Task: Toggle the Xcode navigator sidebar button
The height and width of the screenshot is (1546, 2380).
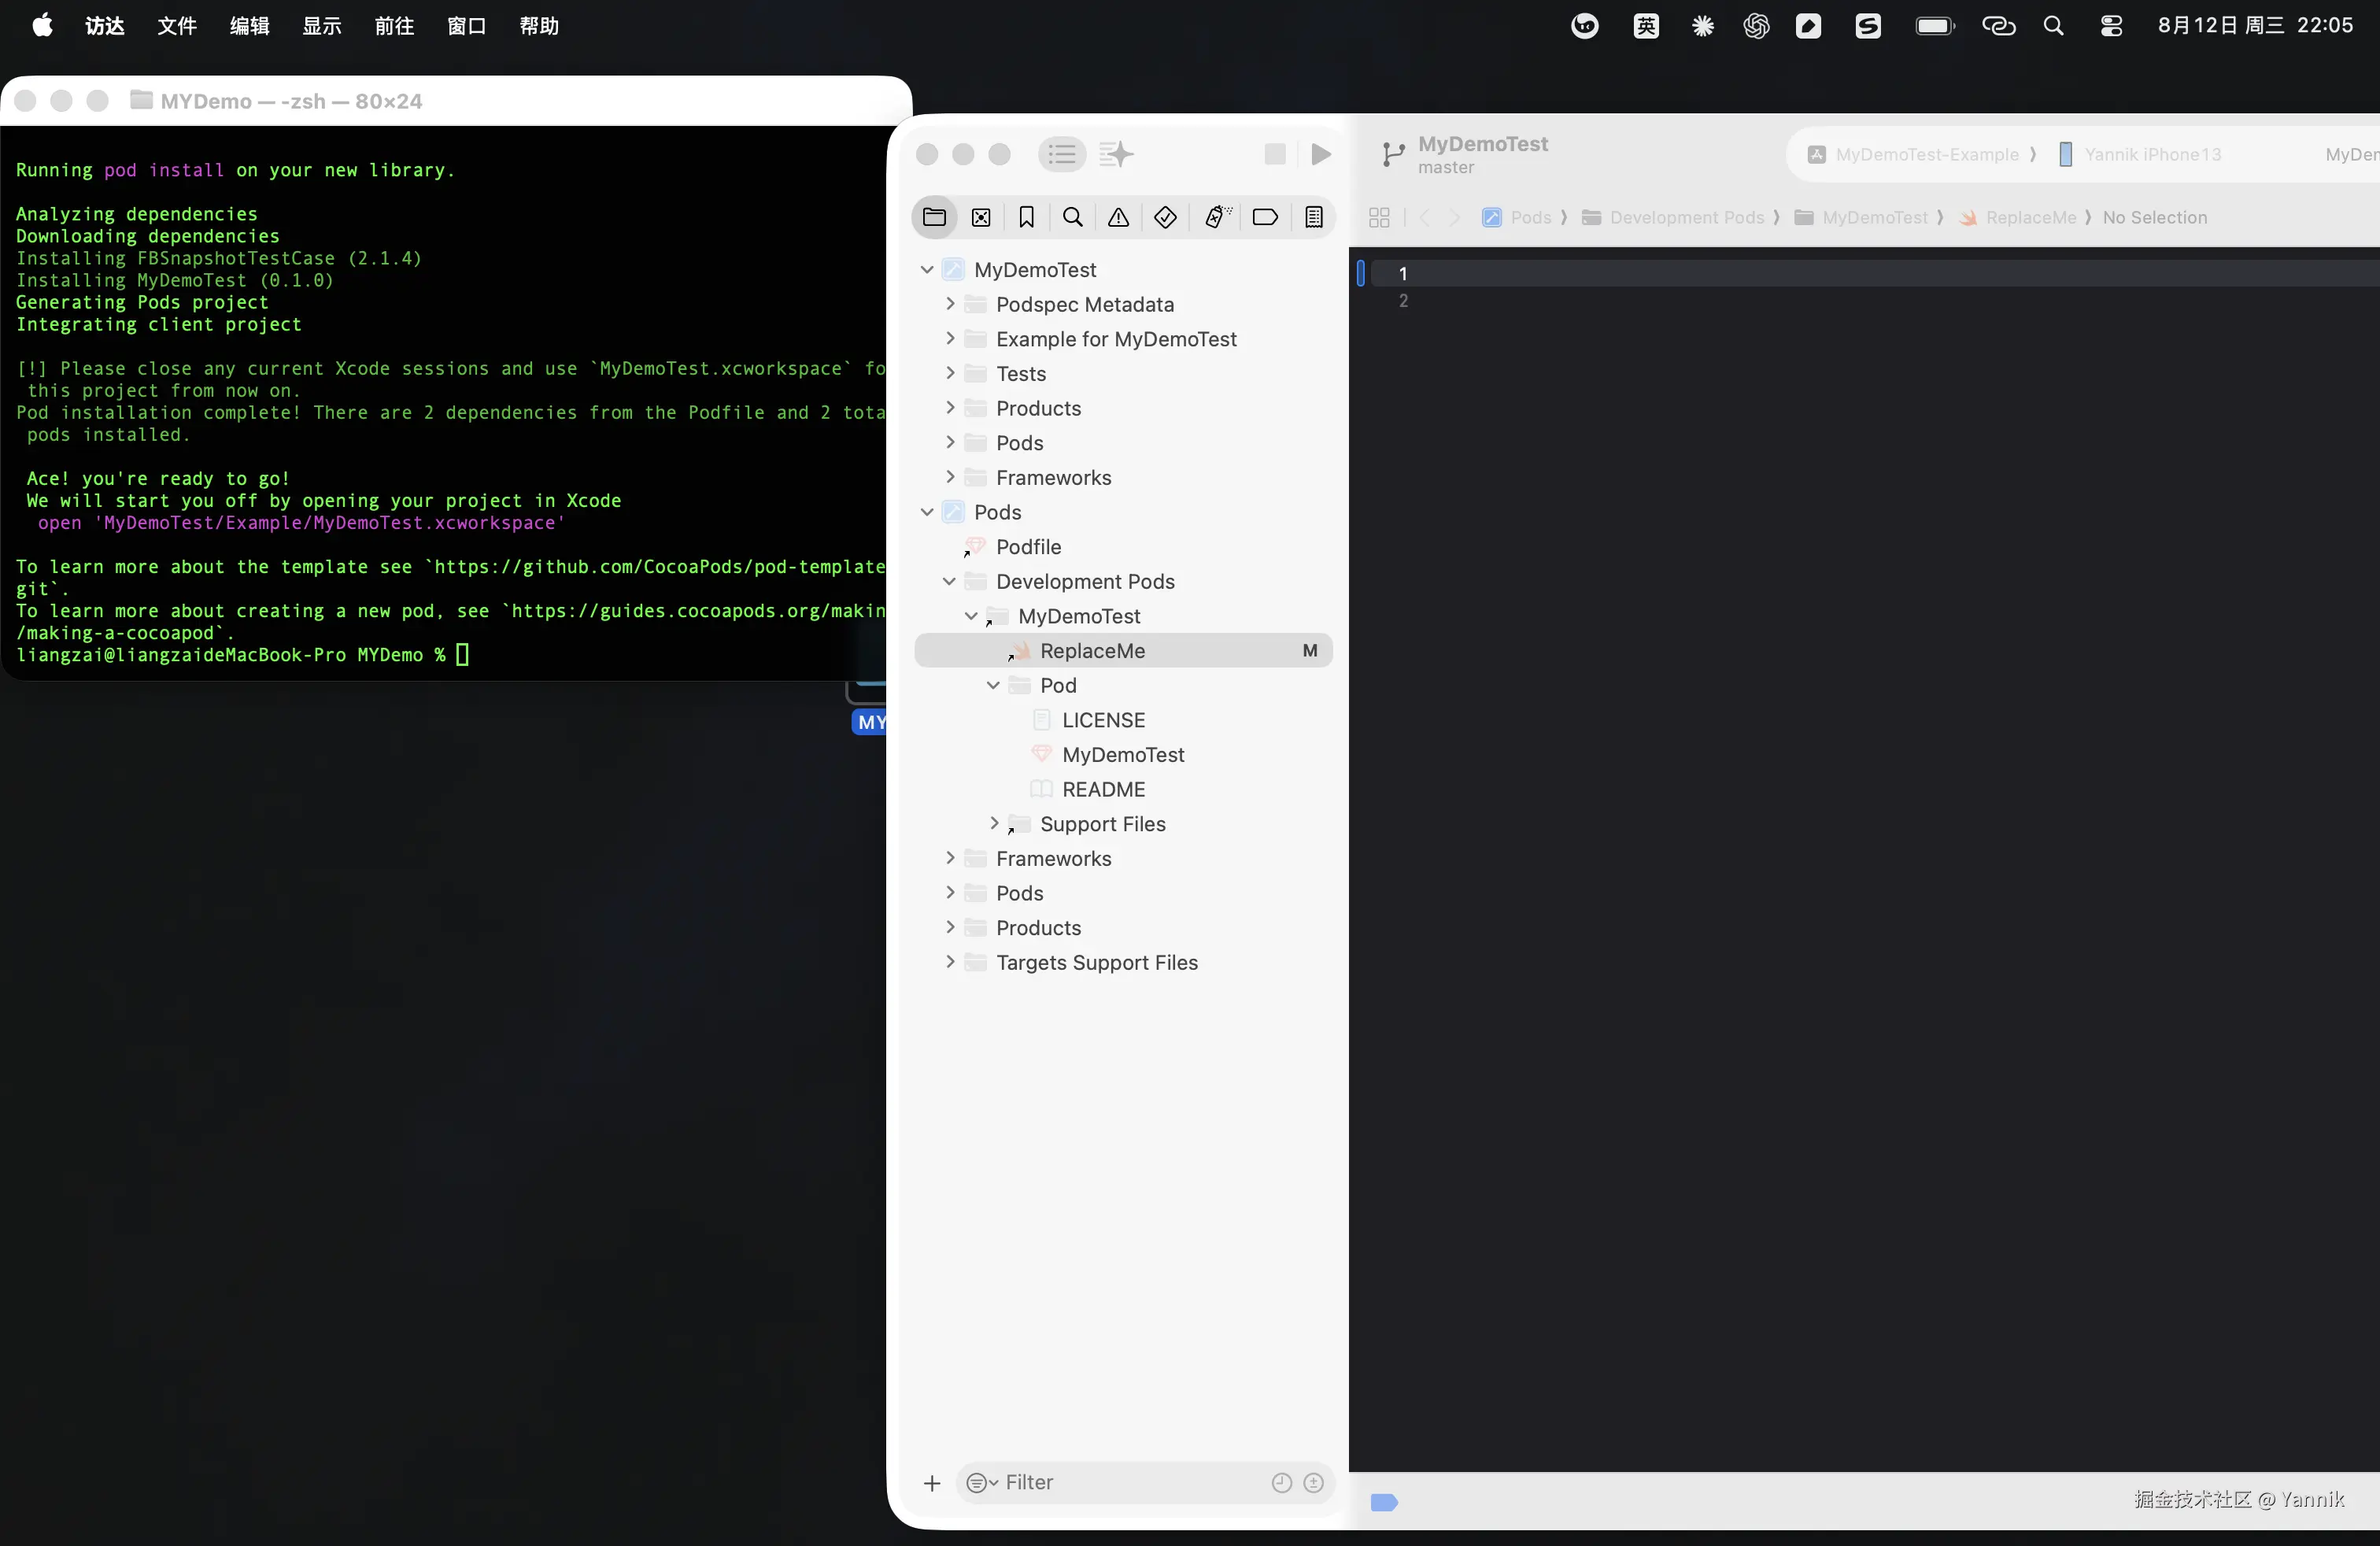Action: (x=1062, y=154)
